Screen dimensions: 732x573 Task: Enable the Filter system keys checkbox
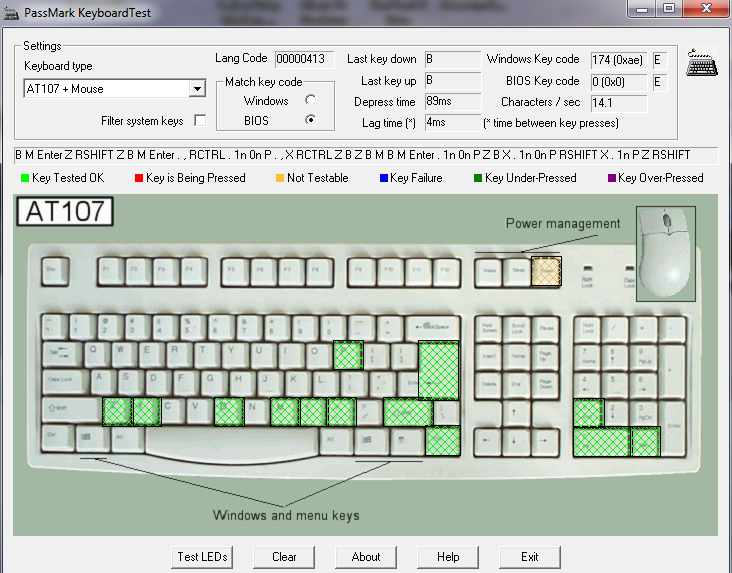click(x=200, y=120)
